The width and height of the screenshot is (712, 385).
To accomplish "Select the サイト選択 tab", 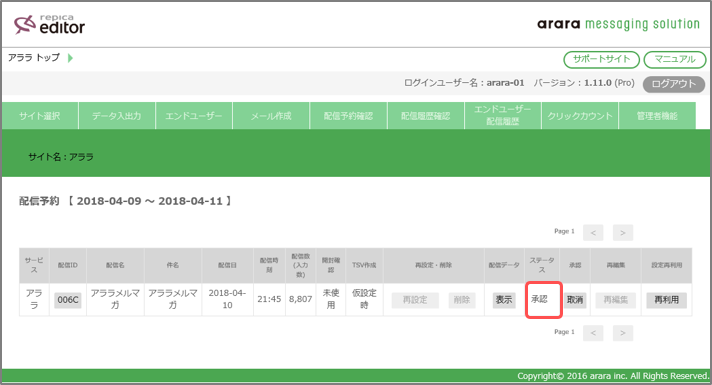I will (40, 116).
